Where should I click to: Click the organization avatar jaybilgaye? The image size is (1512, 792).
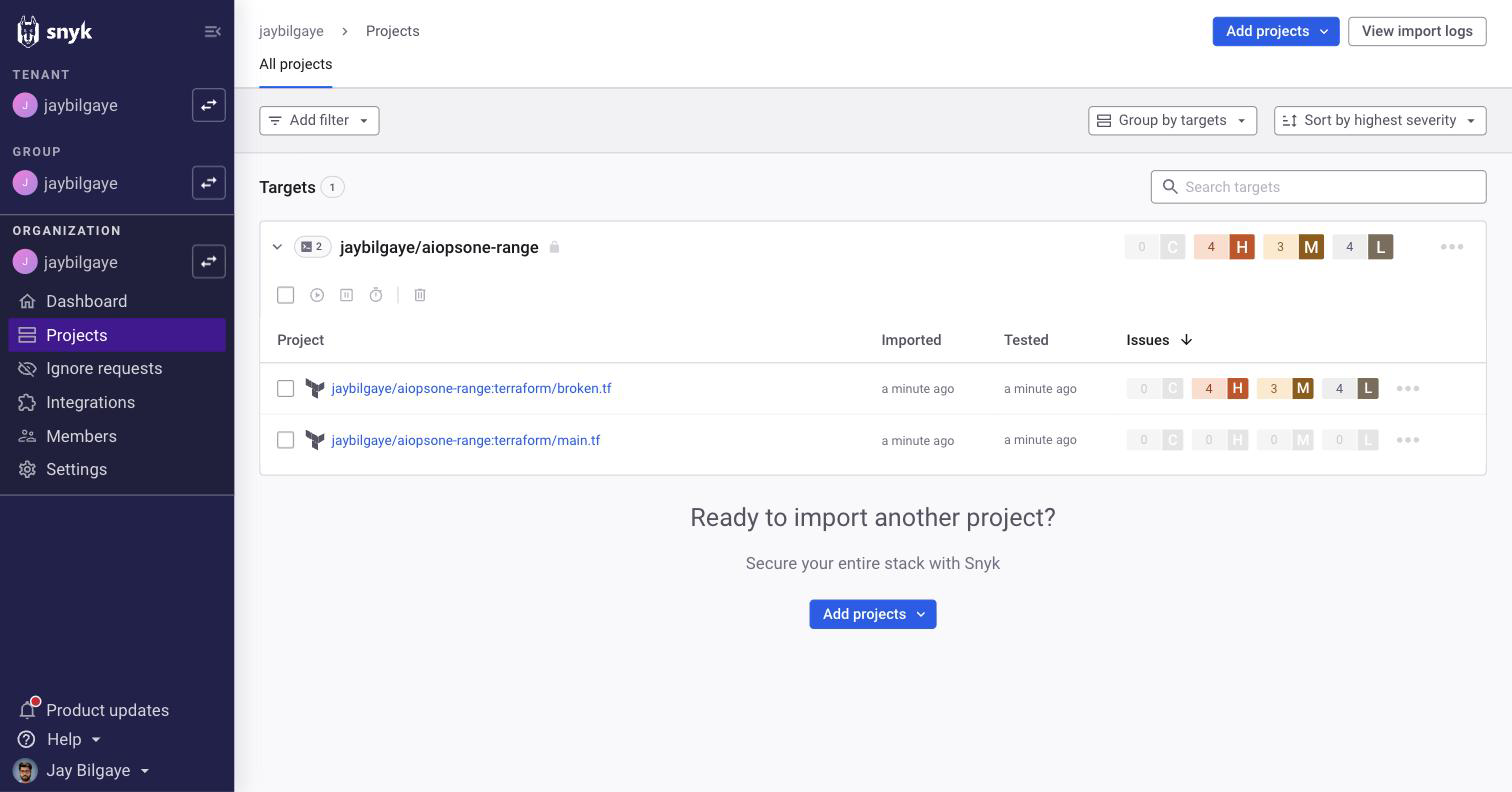coord(25,262)
